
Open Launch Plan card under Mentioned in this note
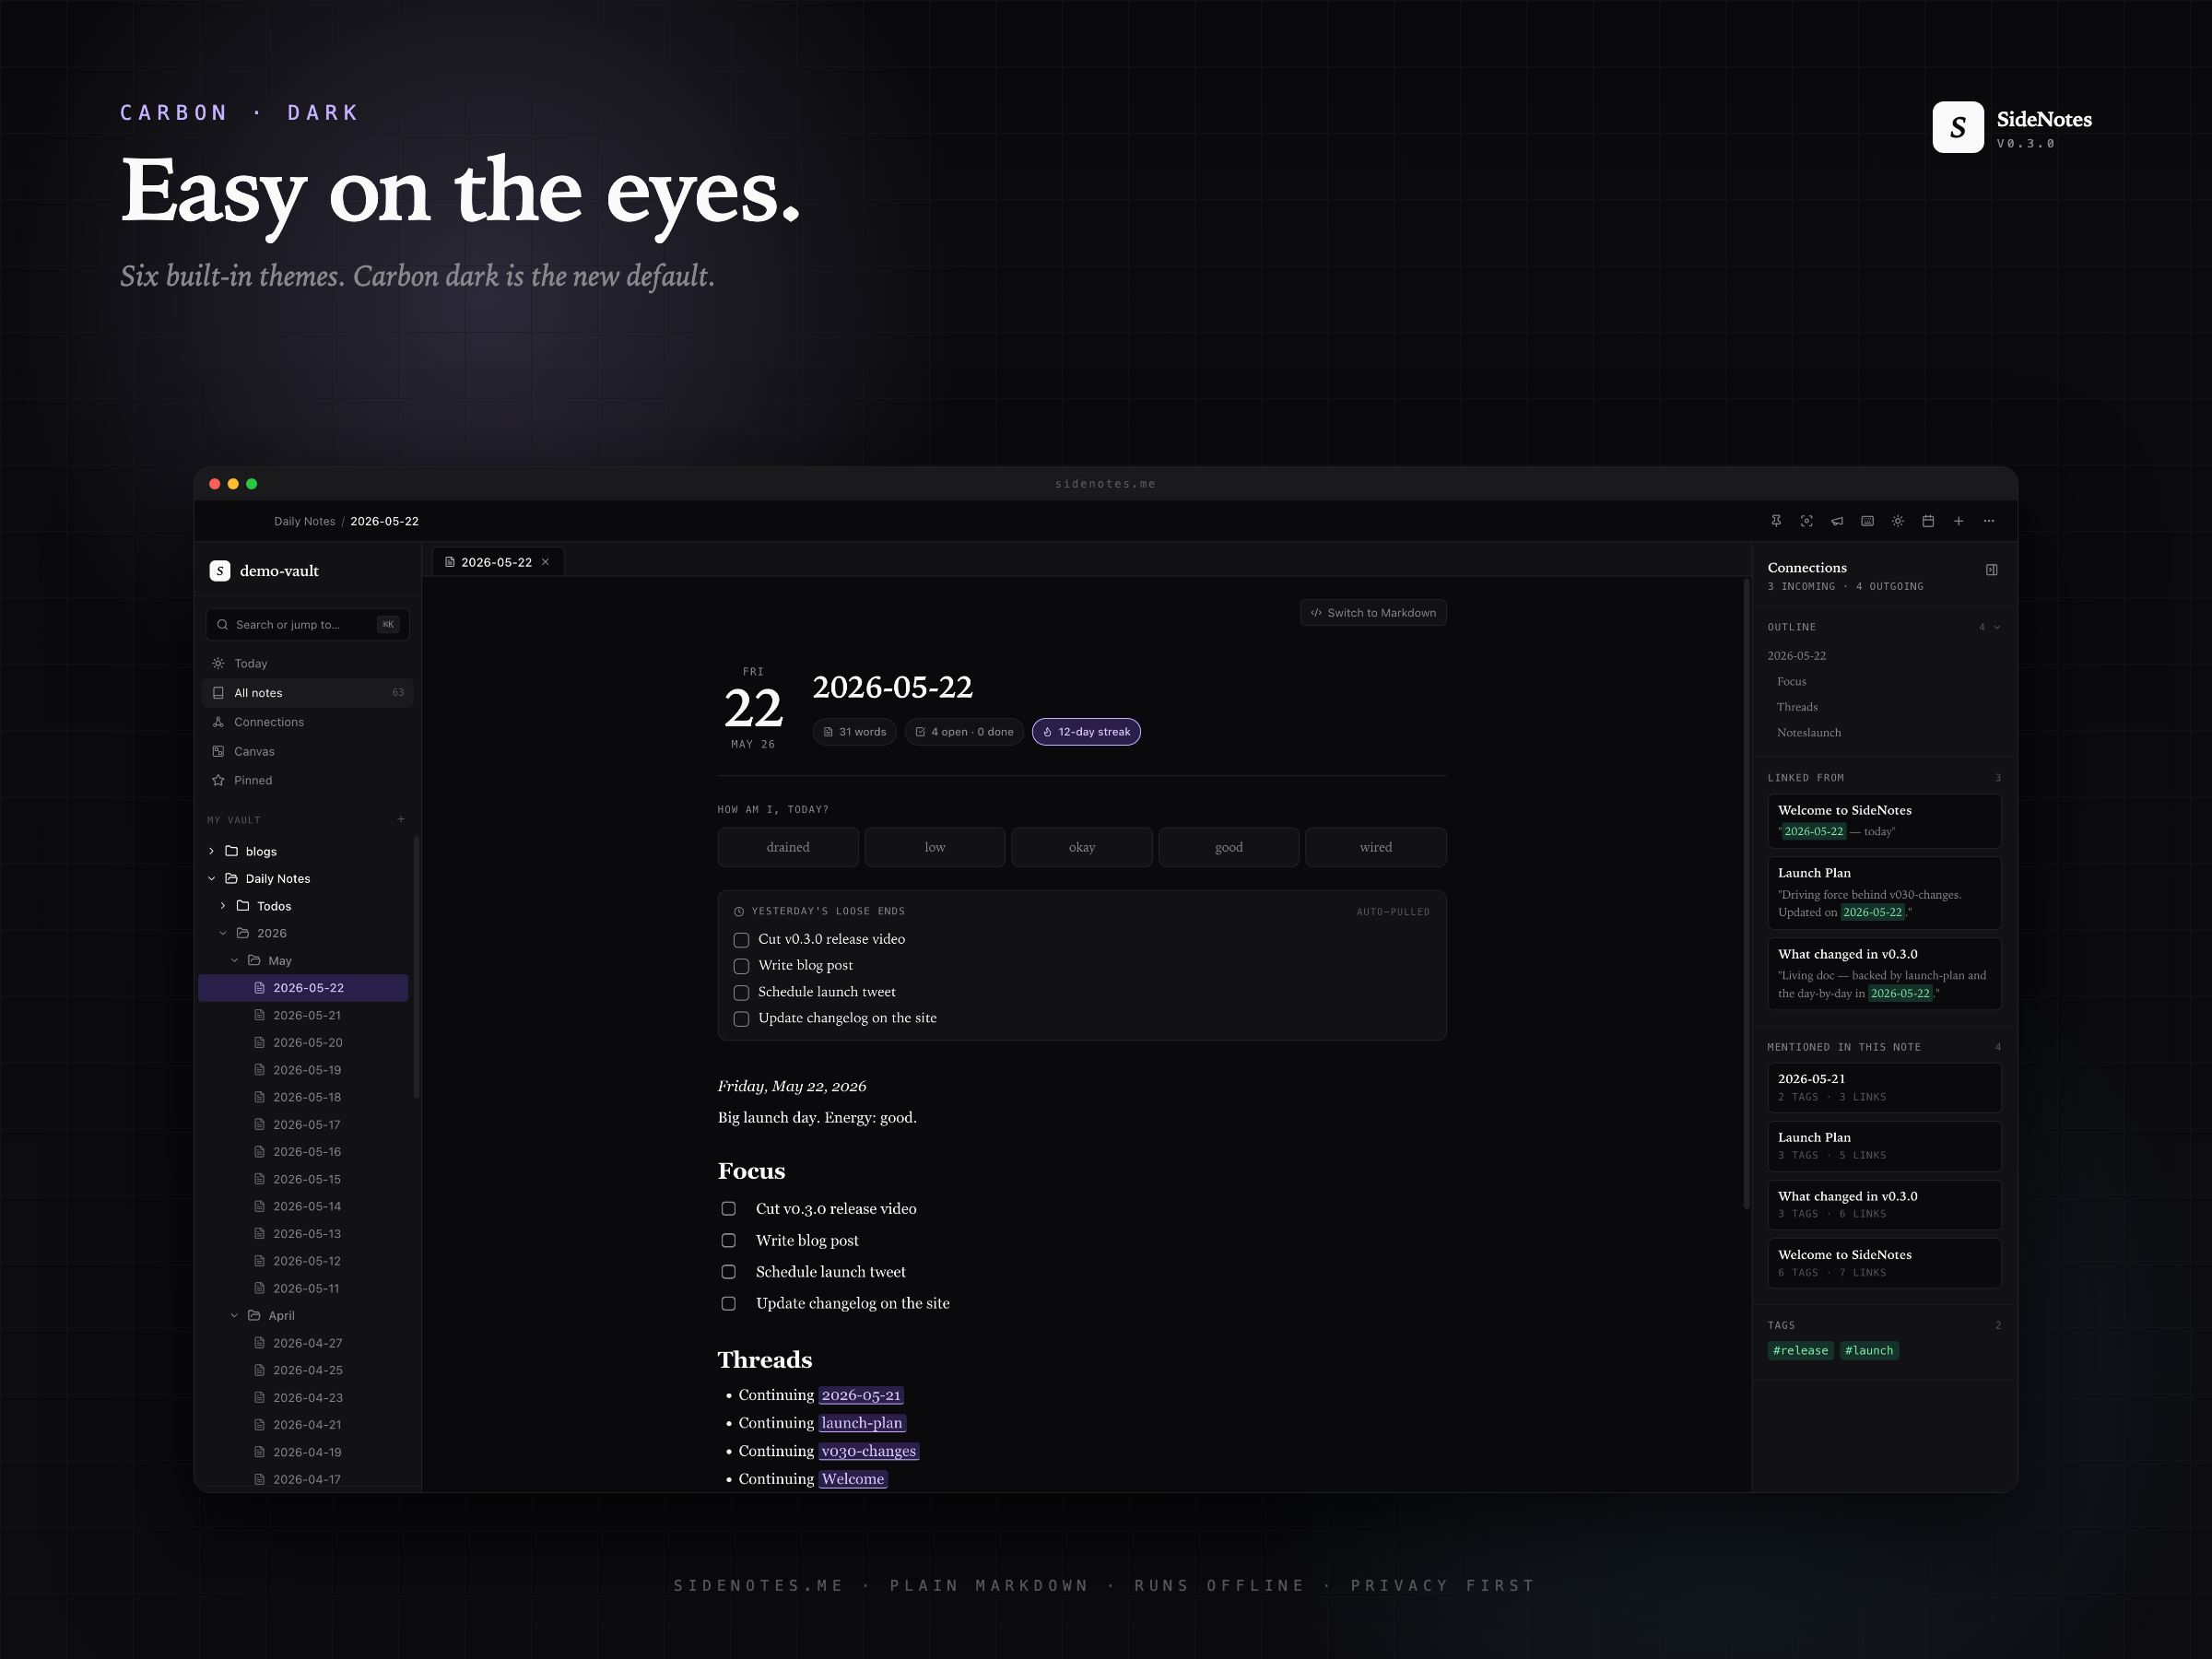pos(1884,1146)
